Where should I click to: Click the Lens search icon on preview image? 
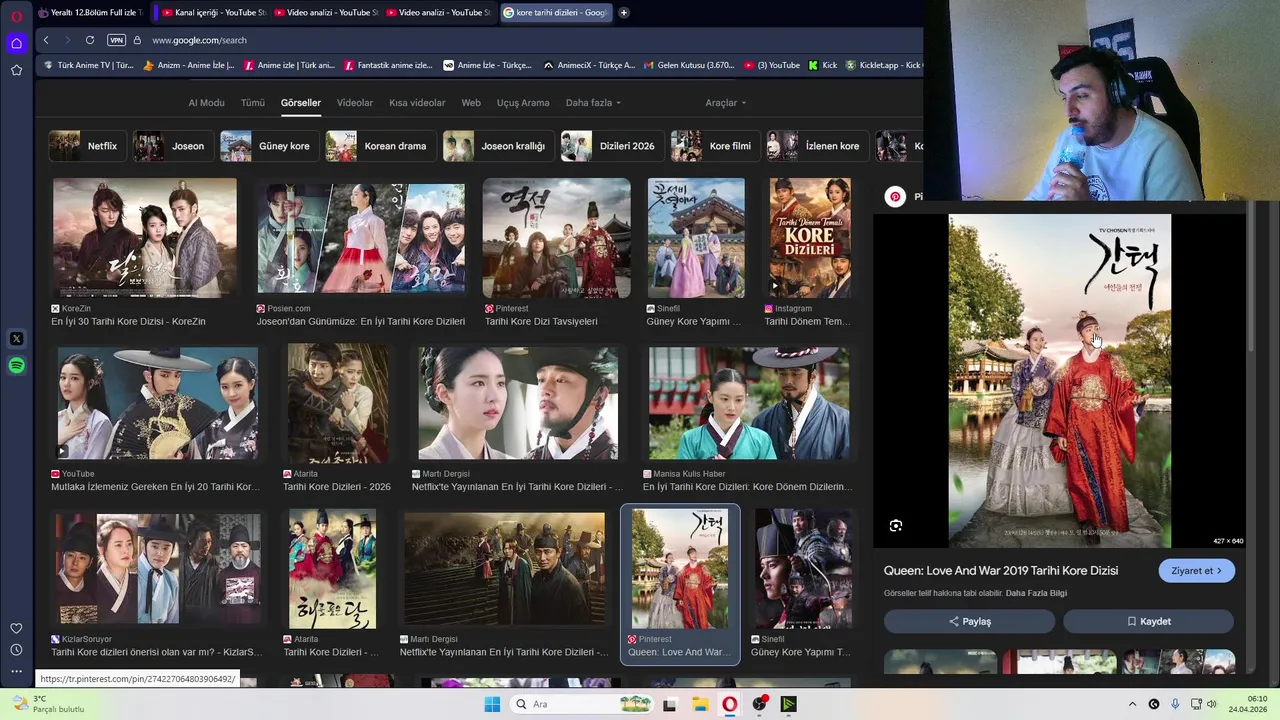896,525
